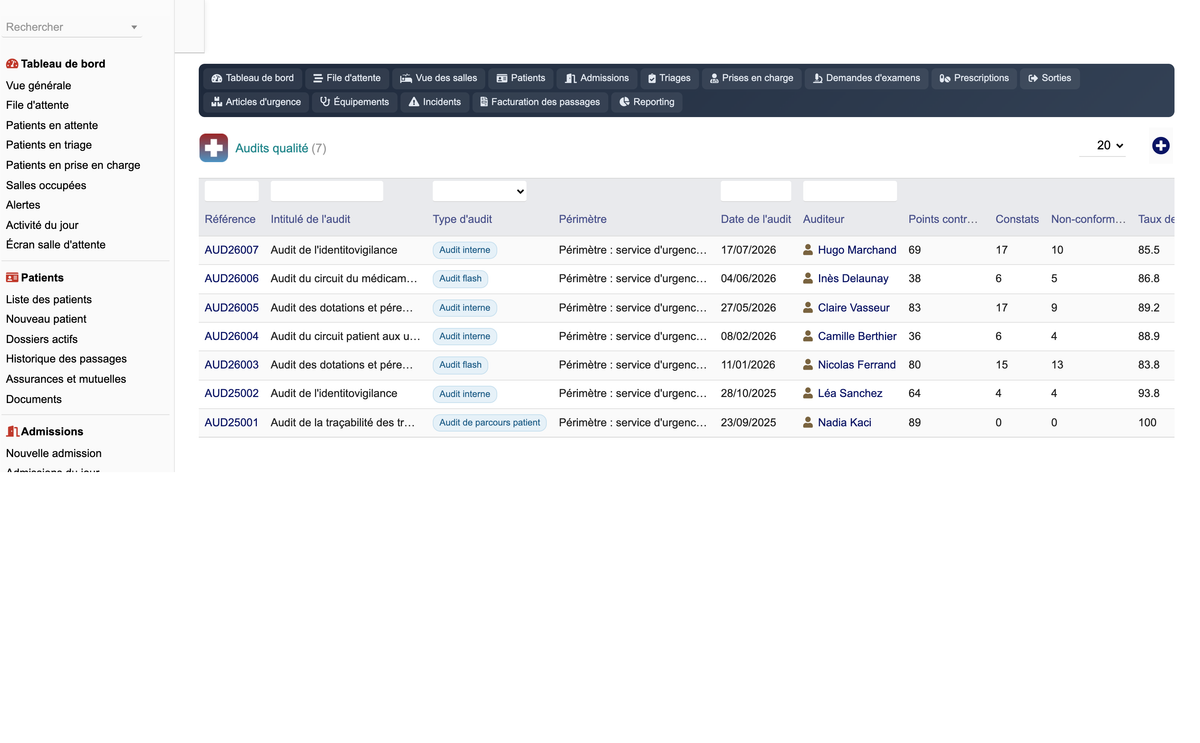Click the user icon beside Claire Vasseur

pos(808,308)
